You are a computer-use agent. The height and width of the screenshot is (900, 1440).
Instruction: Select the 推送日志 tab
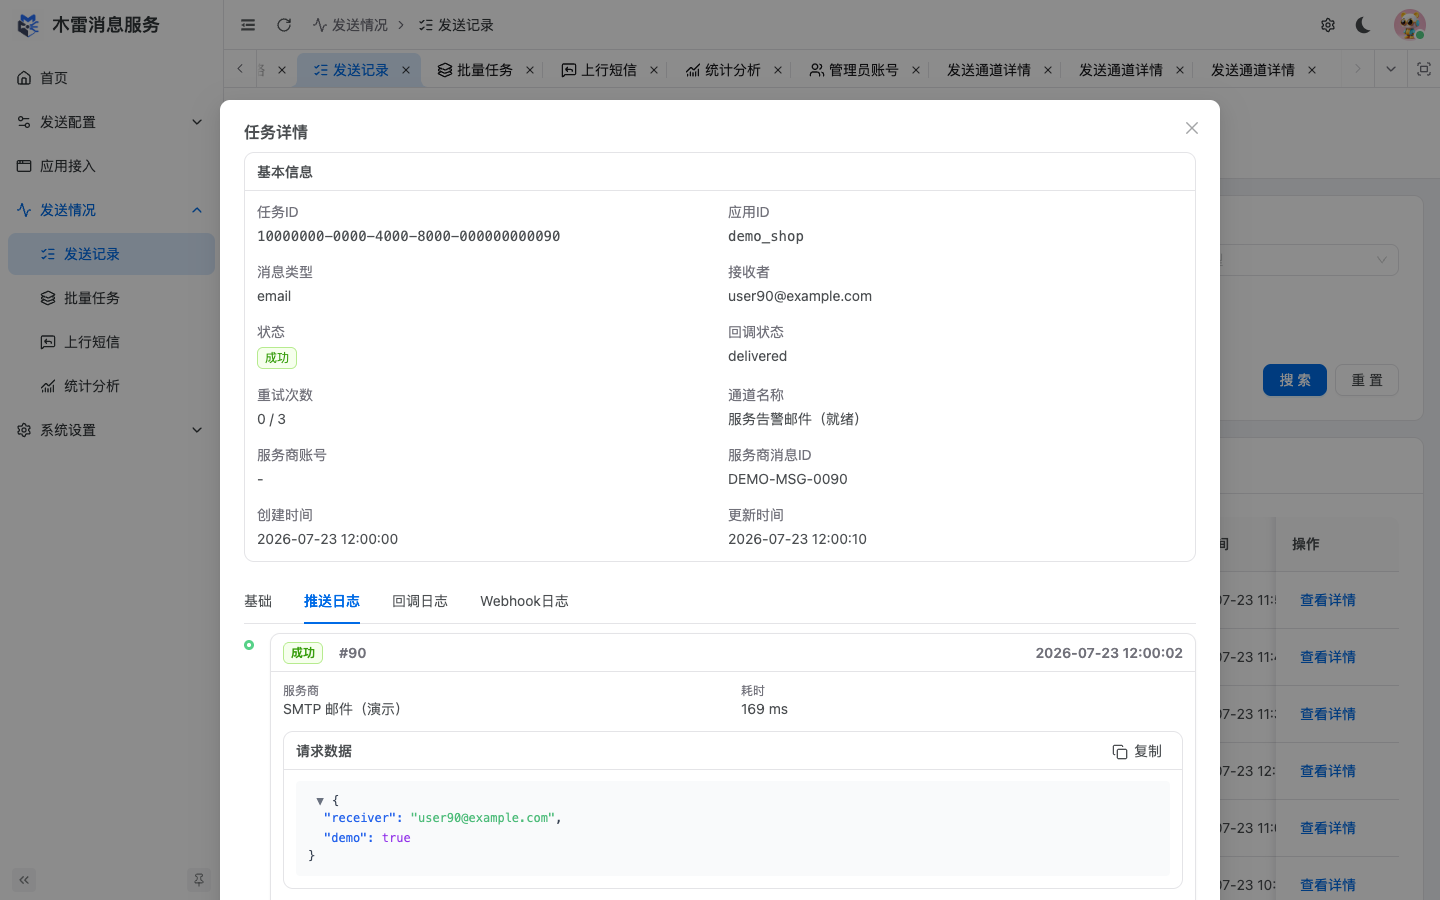coord(332,601)
